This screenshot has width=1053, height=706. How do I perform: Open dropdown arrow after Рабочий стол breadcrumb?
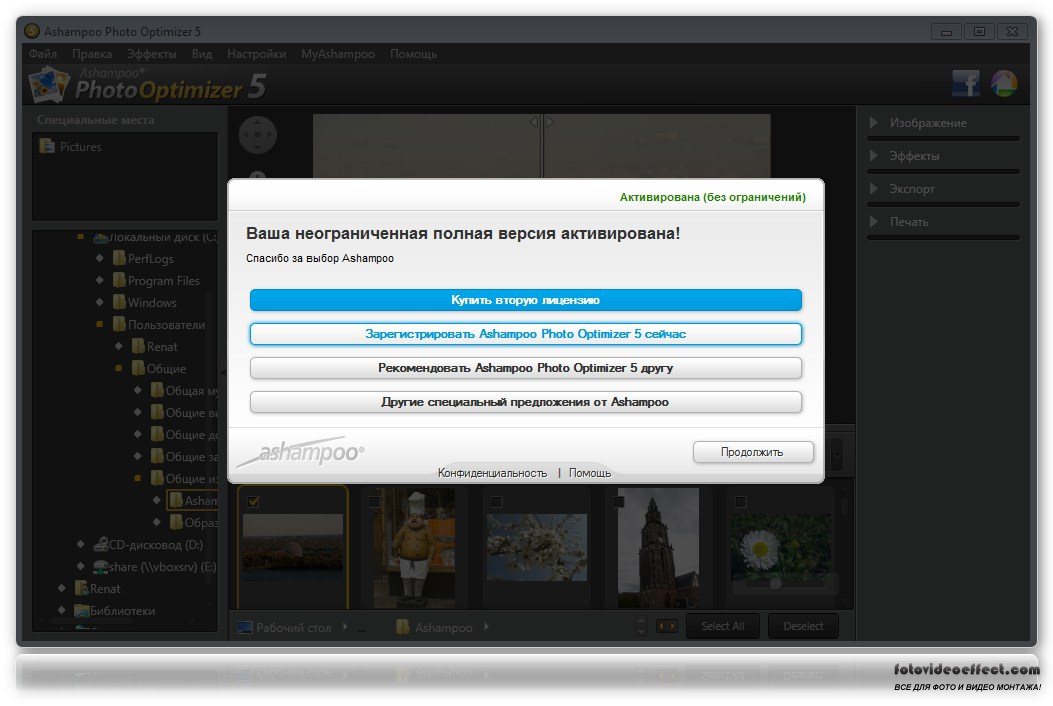[x=345, y=627]
